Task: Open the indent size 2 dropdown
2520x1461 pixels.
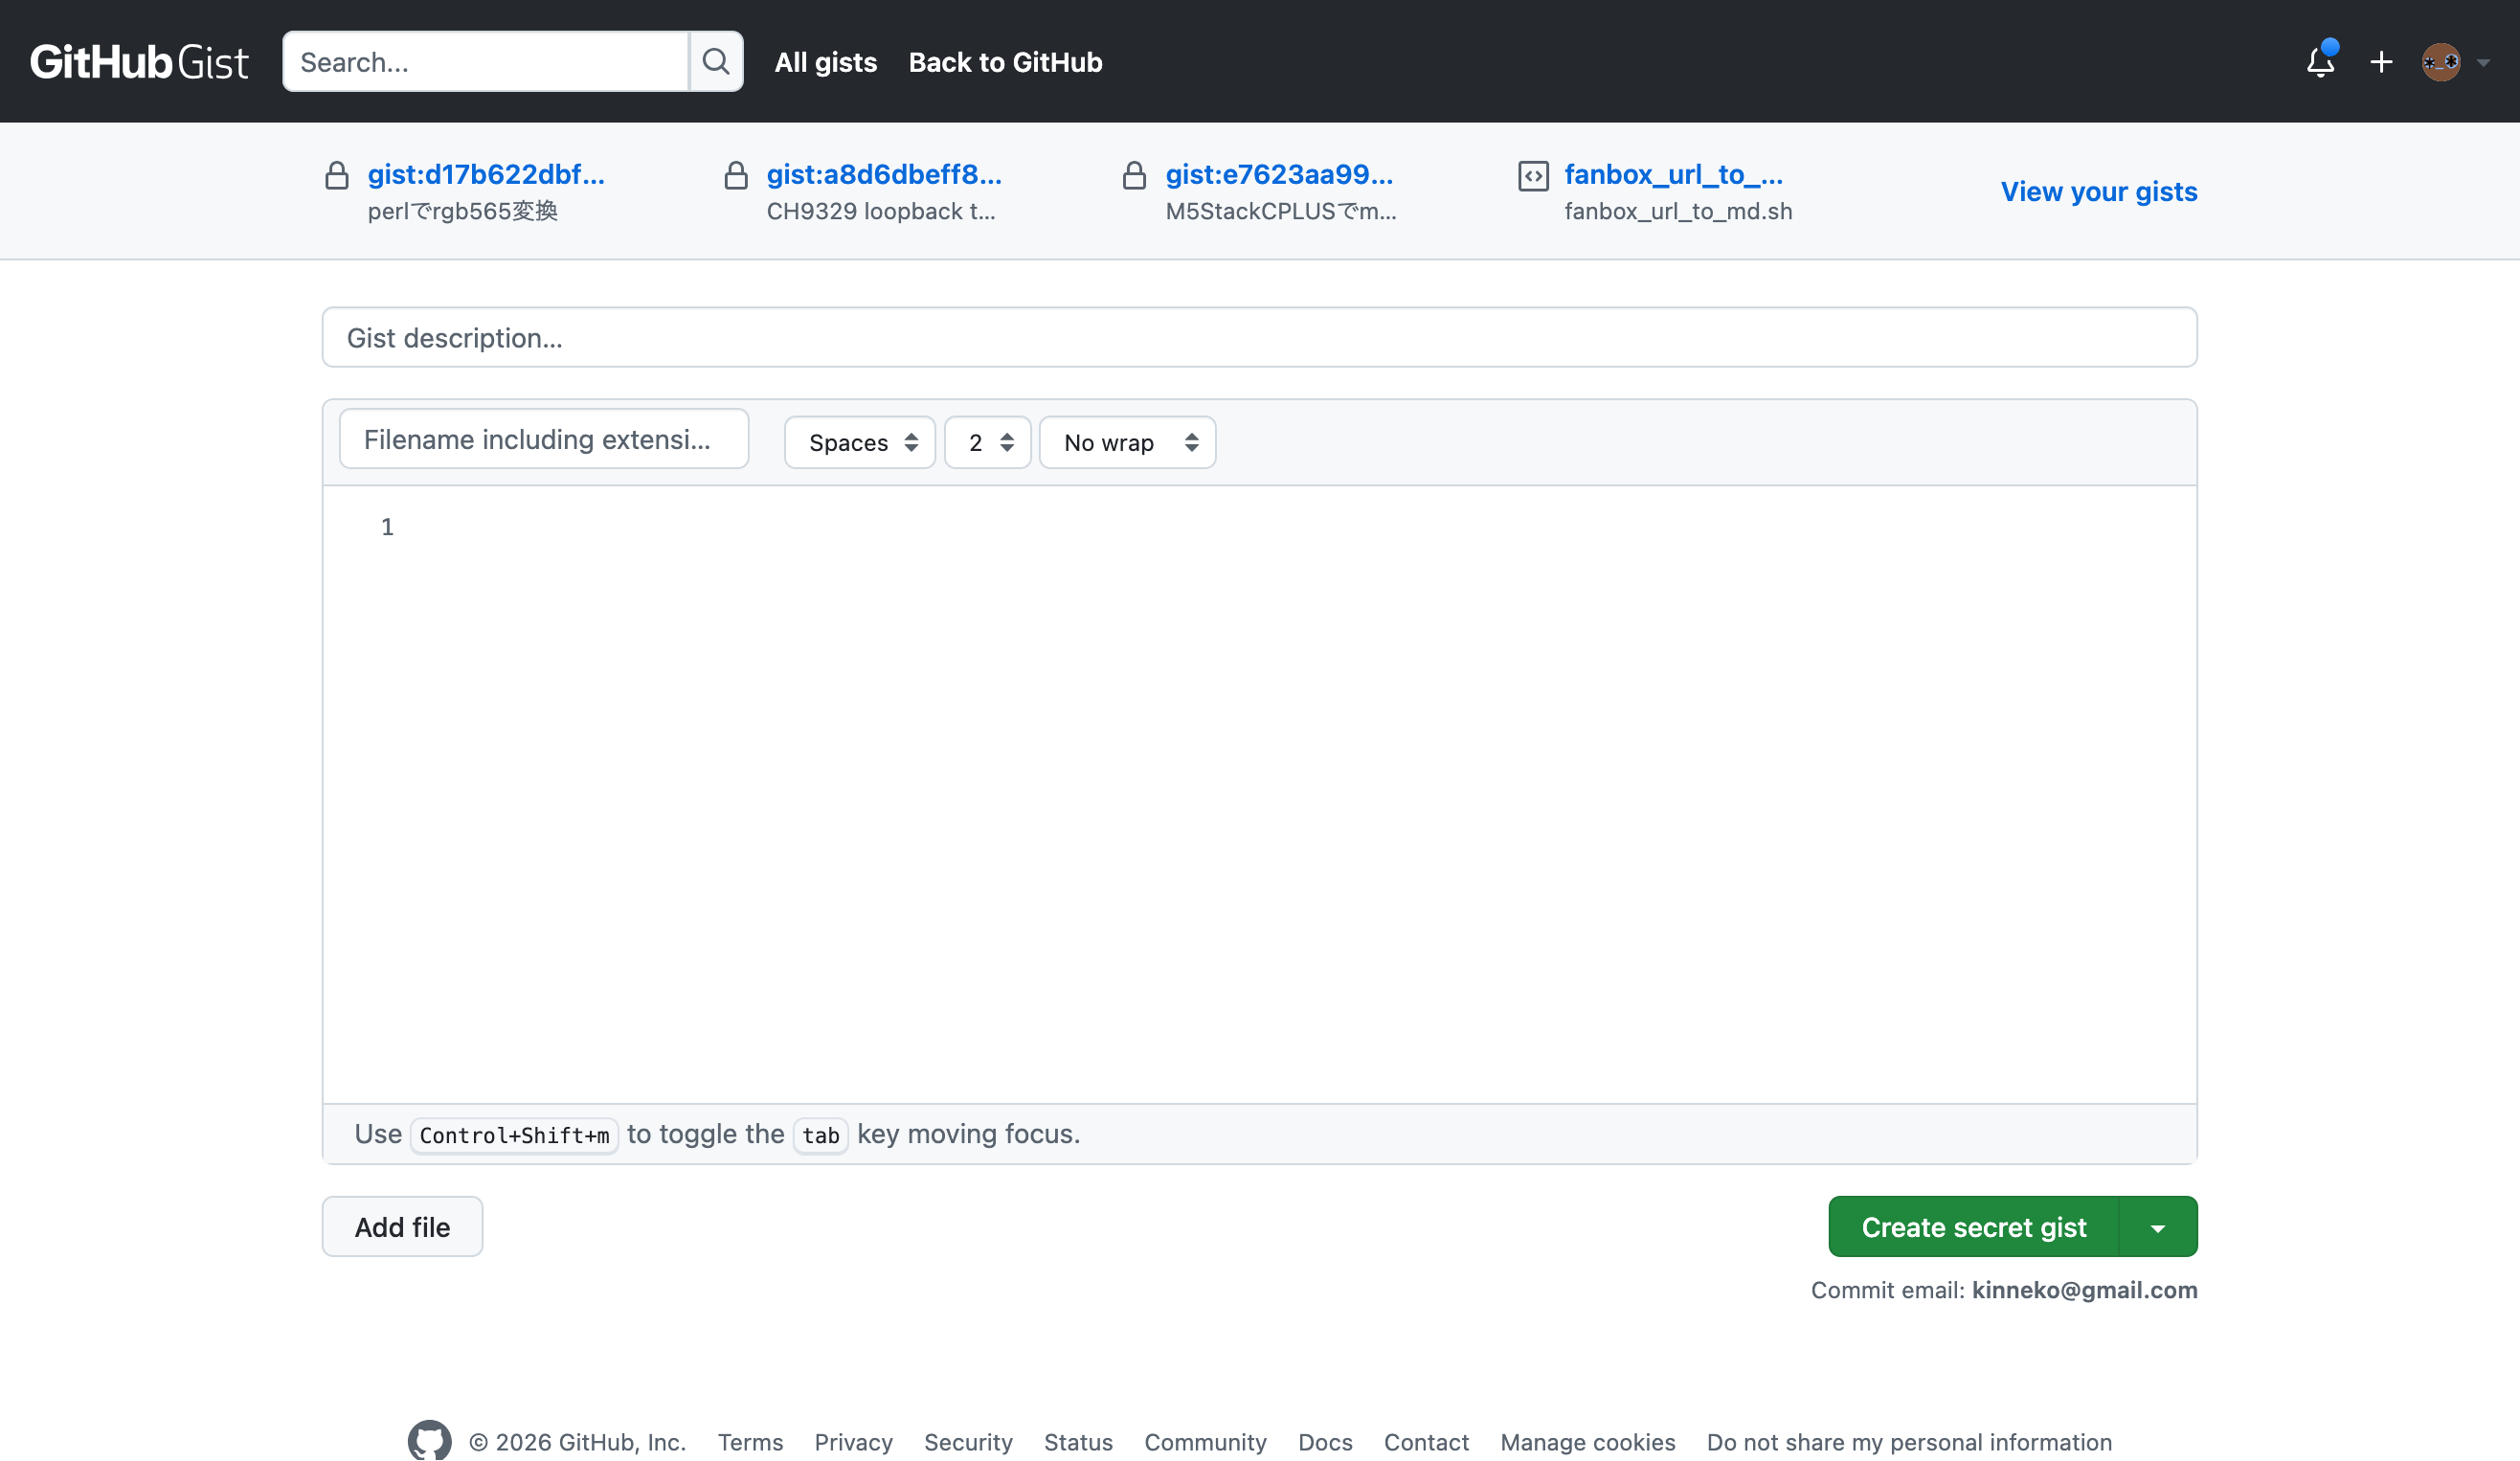Action: pyautogui.click(x=988, y=442)
